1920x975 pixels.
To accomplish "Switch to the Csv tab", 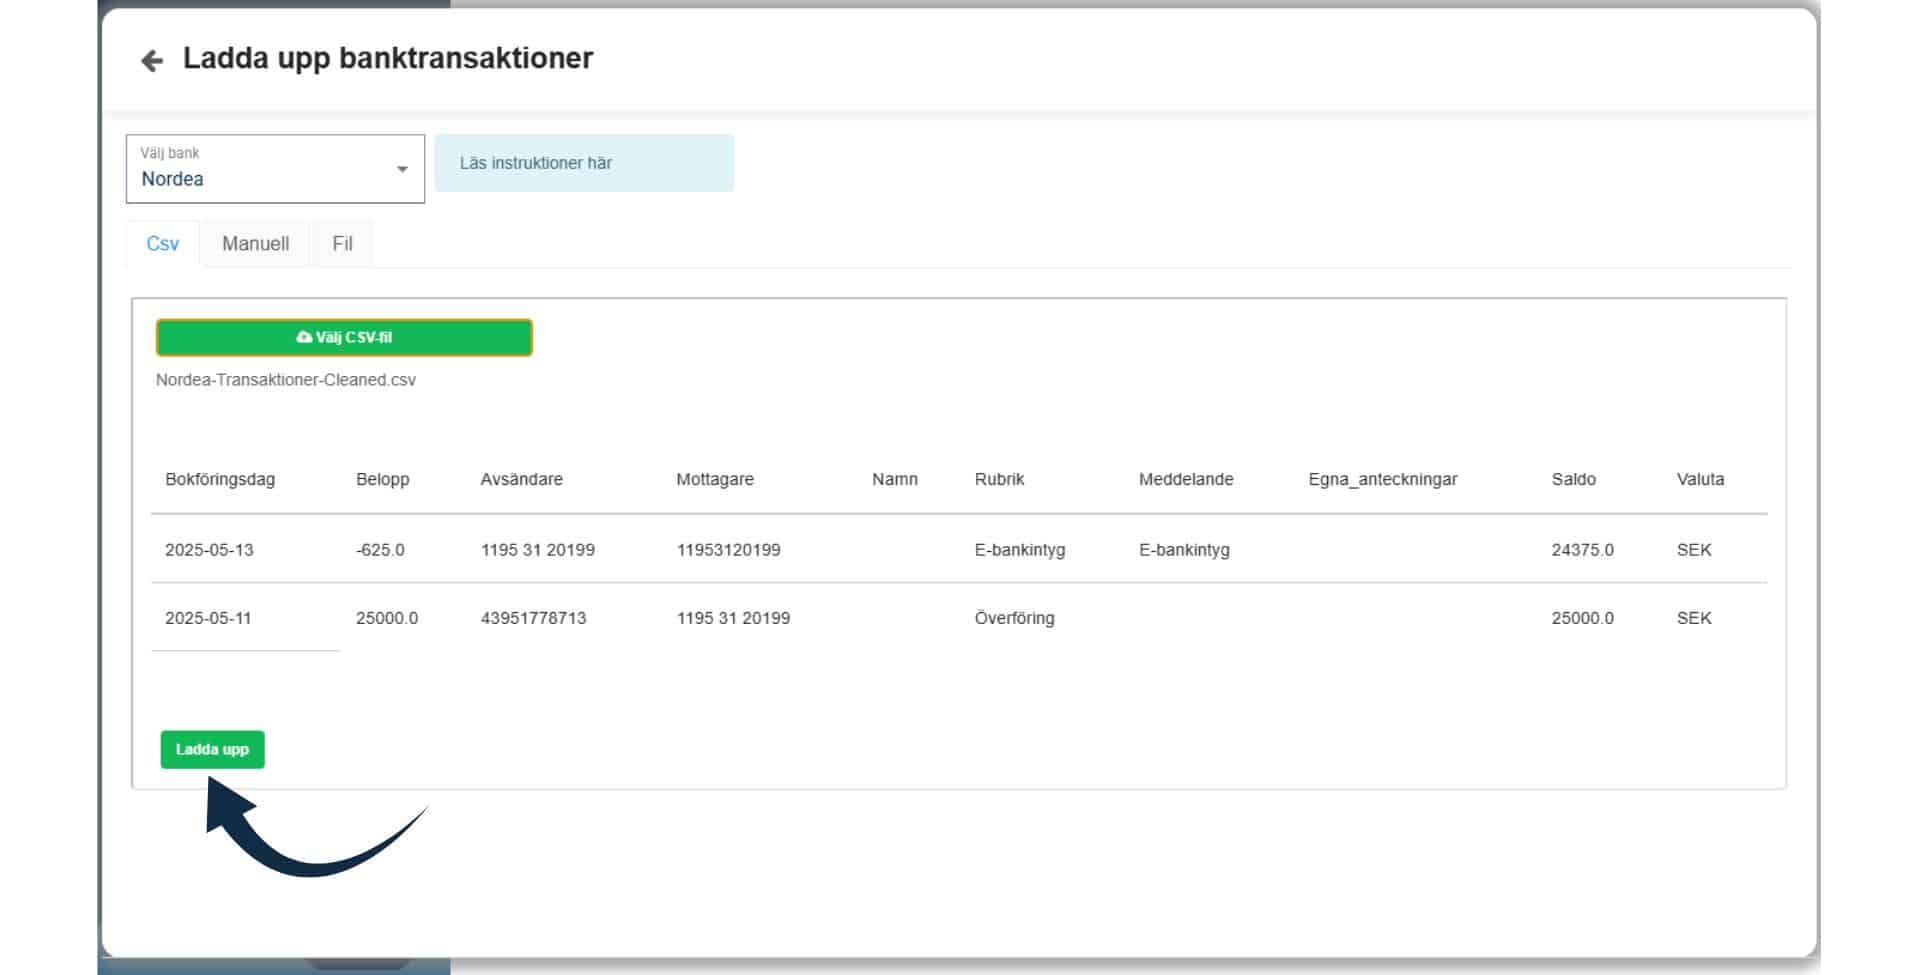I will 163,244.
